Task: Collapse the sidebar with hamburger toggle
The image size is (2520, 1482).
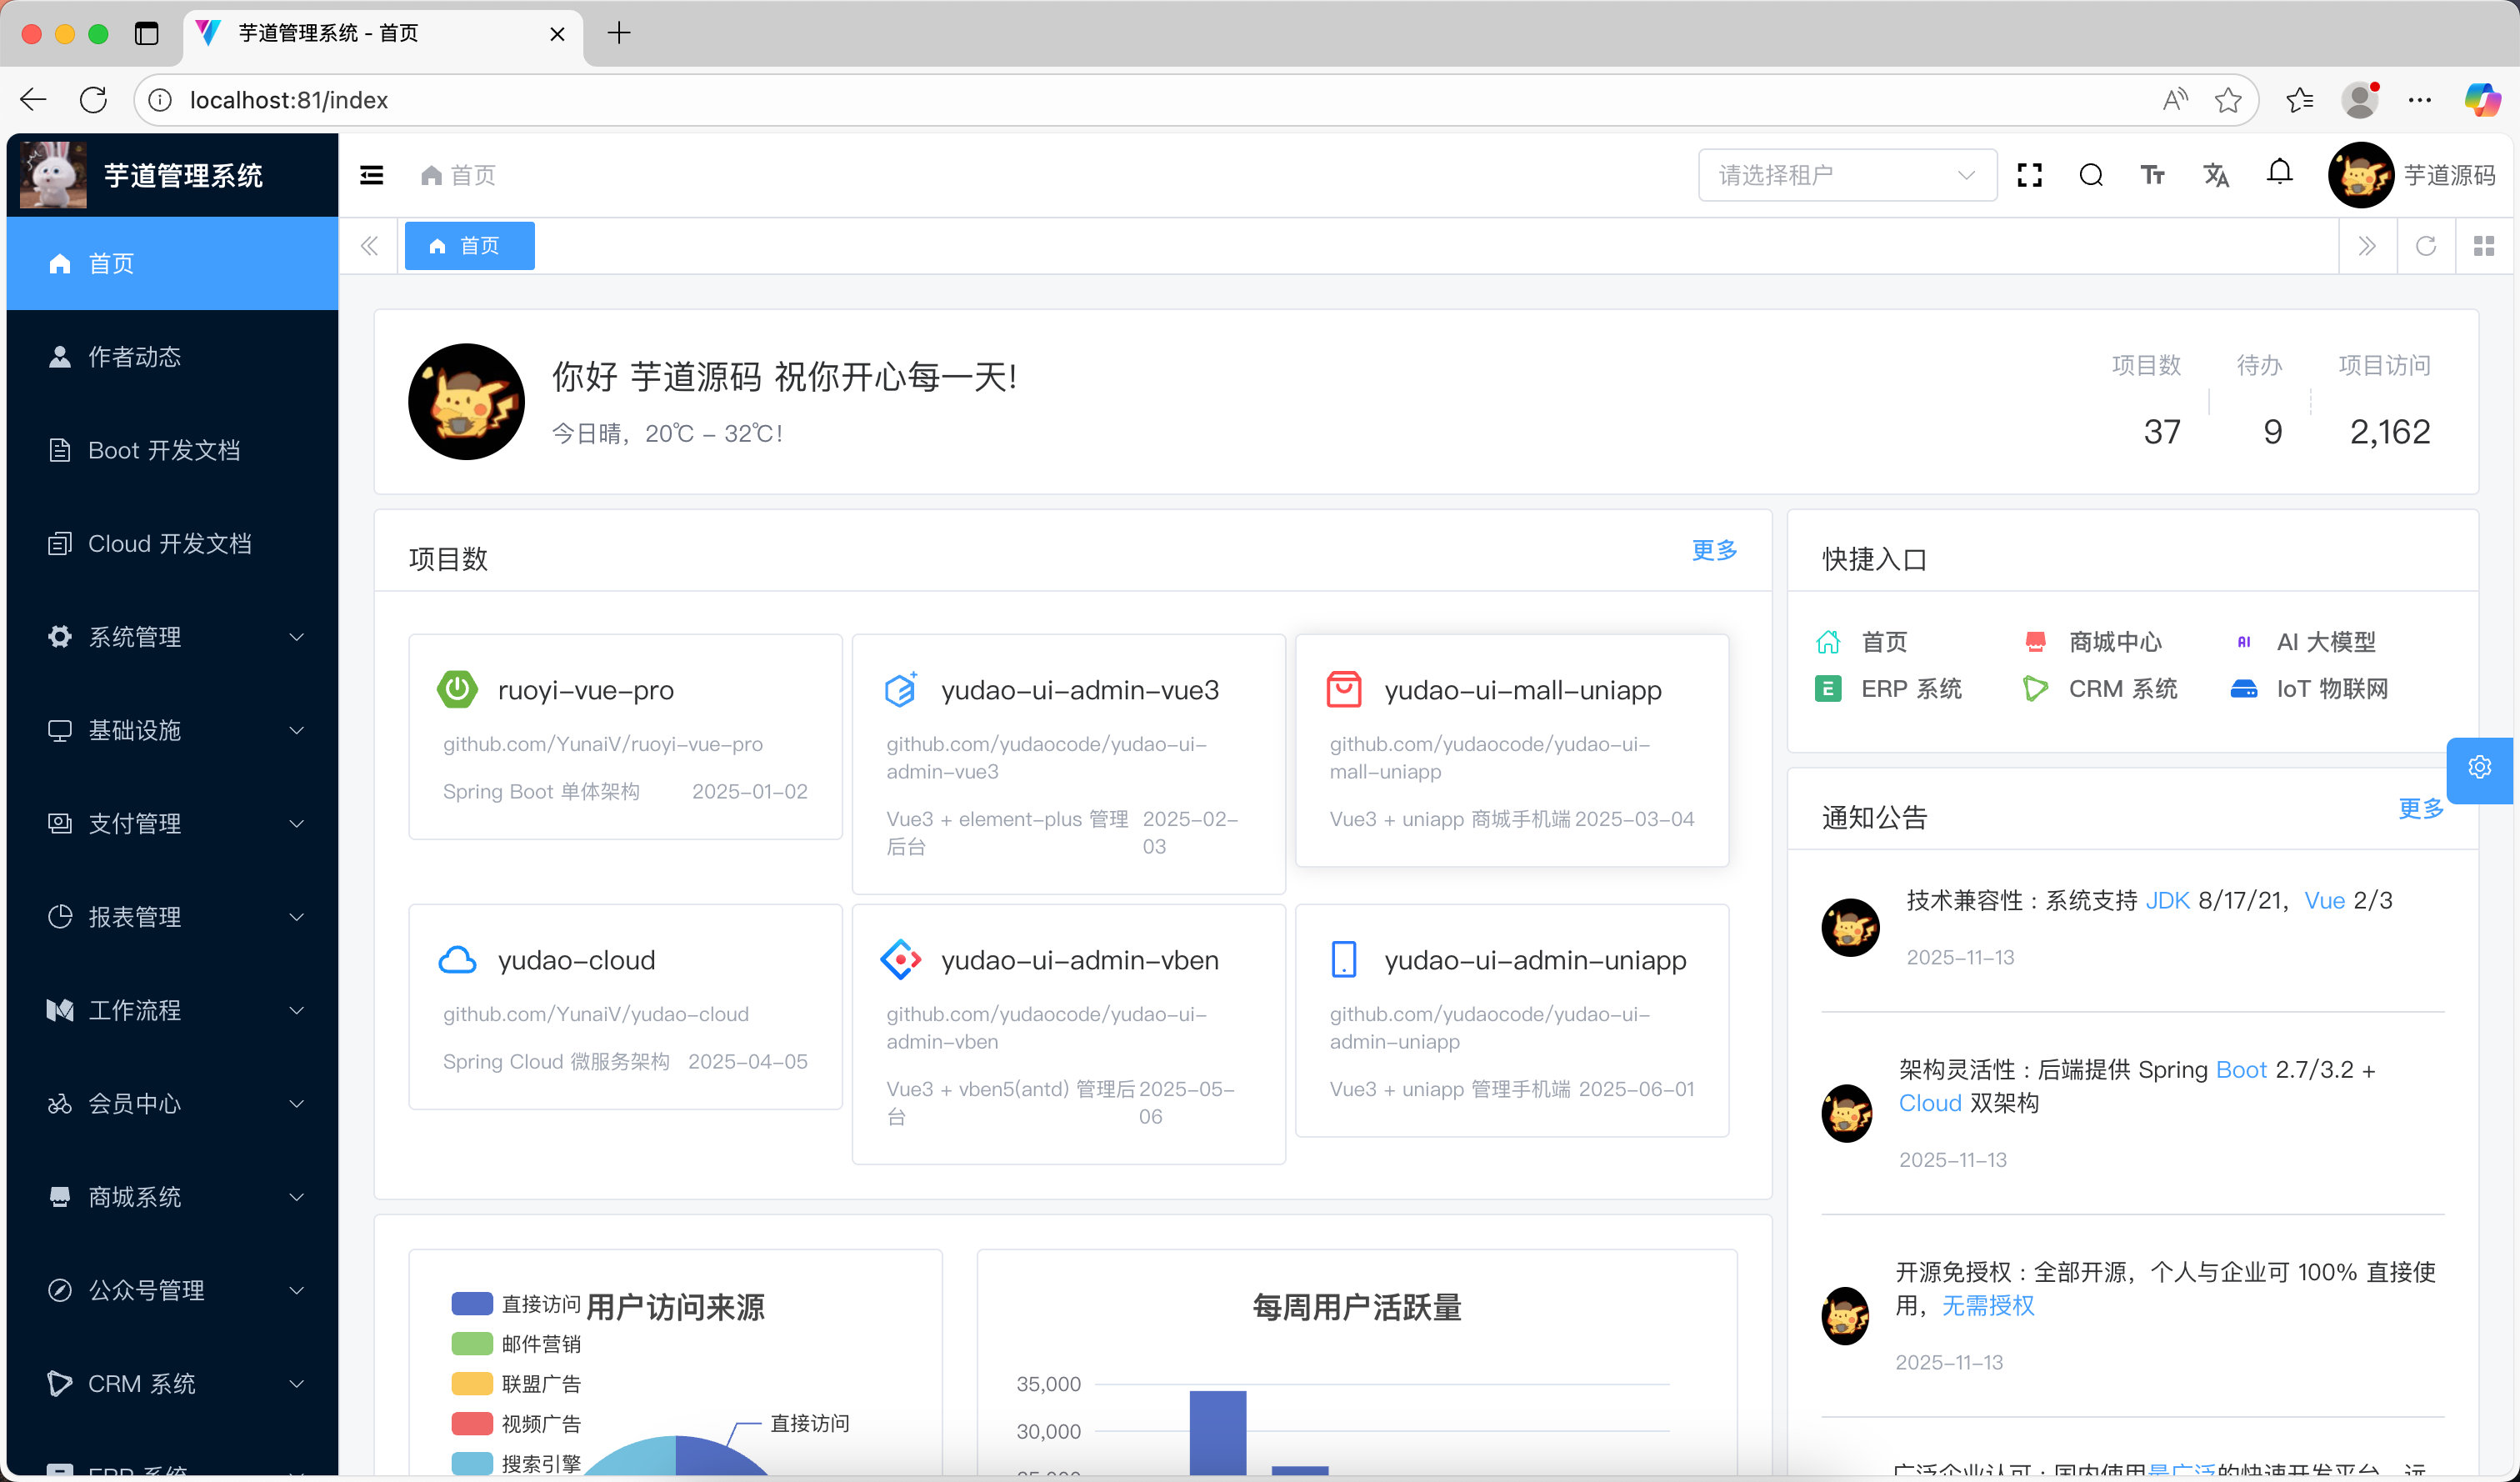Action: pos(372,175)
